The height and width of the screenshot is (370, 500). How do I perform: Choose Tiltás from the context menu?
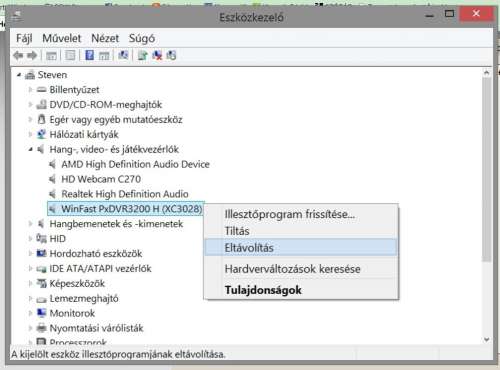click(x=301, y=231)
